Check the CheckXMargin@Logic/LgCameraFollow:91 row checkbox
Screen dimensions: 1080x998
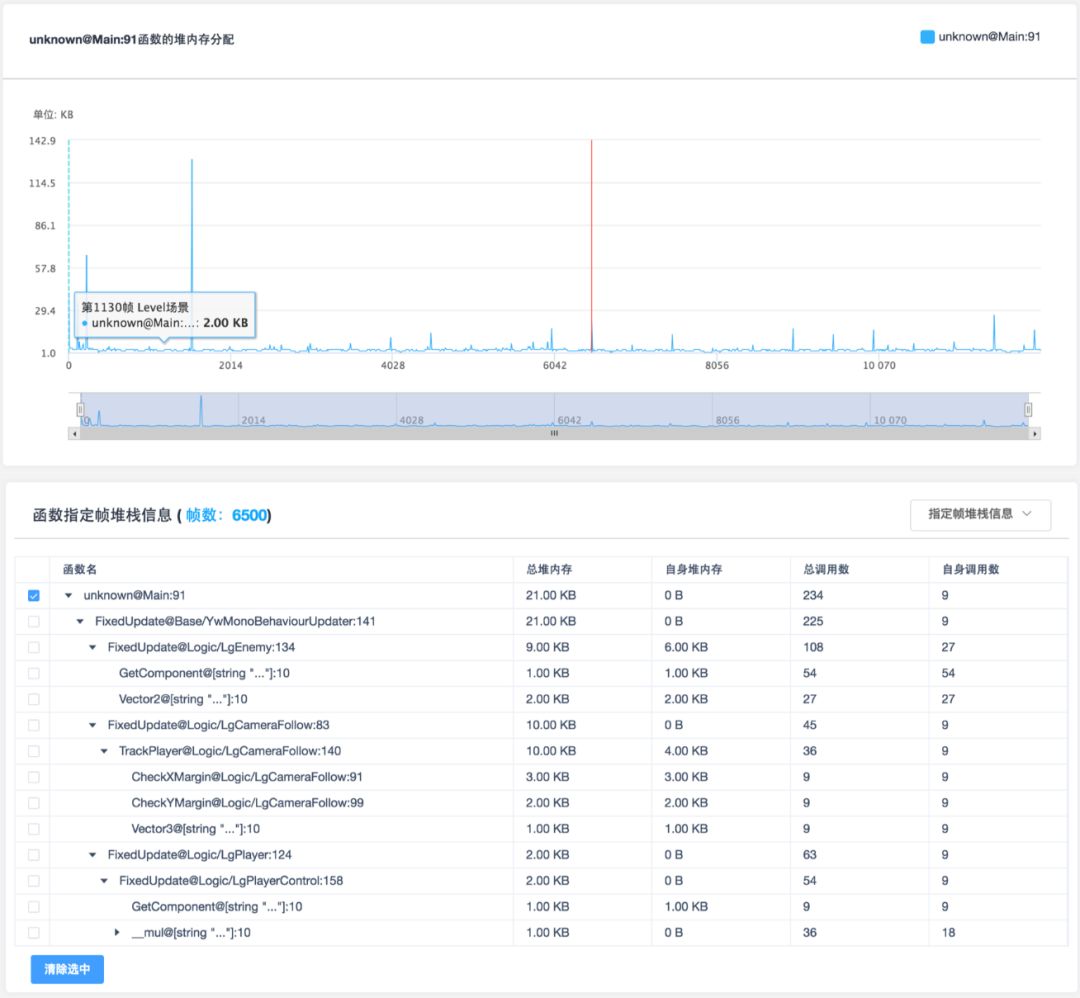(x=34, y=778)
